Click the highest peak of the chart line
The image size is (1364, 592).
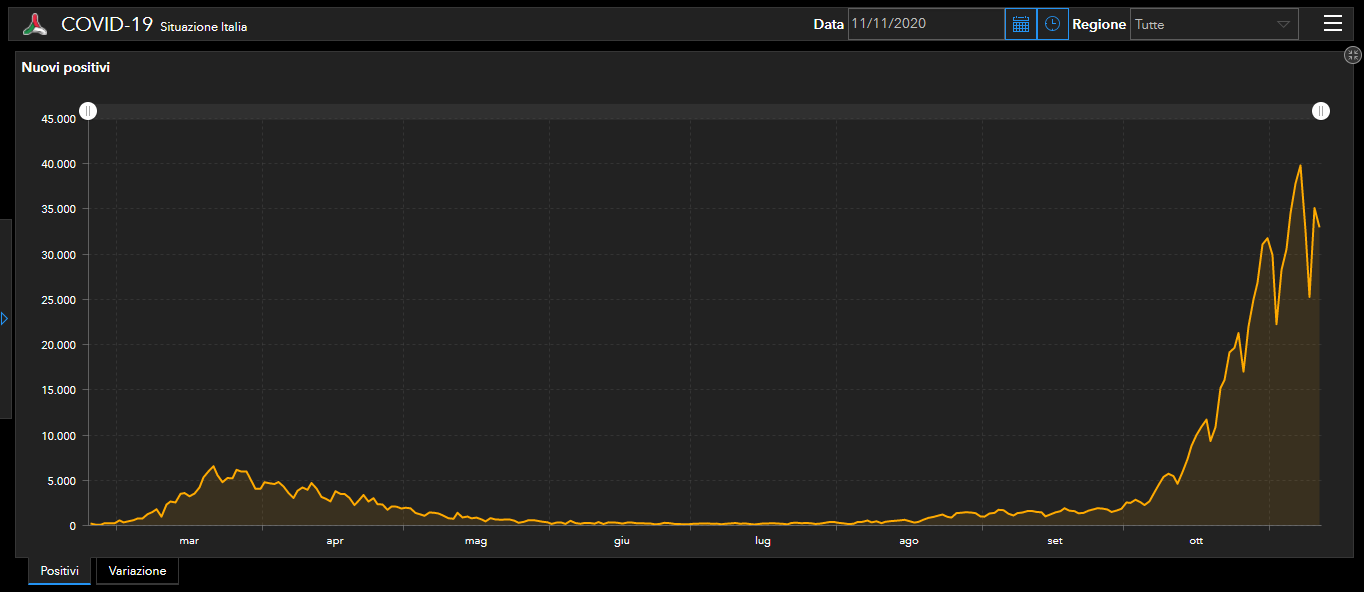click(1300, 165)
